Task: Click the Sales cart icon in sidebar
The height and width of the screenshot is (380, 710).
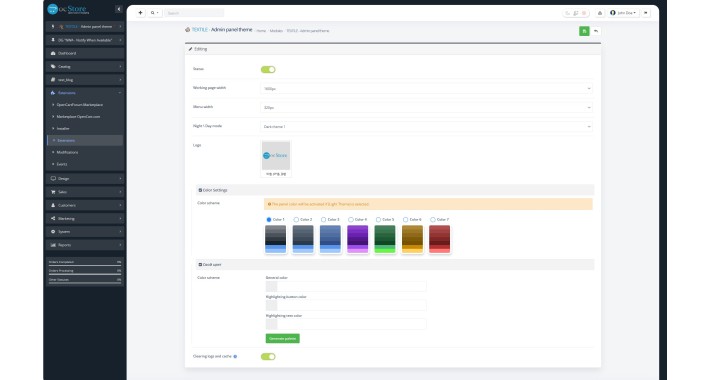Action: click(x=53, y=192)
